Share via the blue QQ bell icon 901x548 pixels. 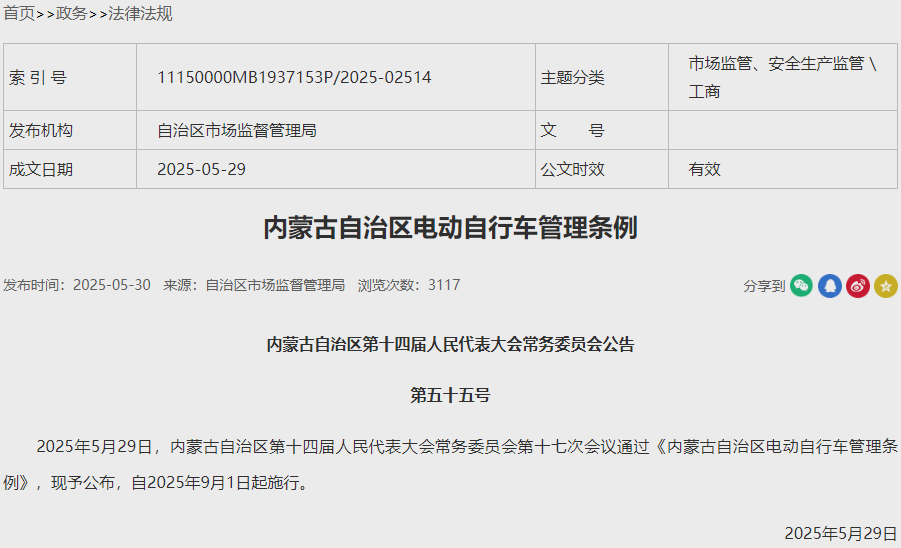pyautogui.click(x=830, y=285)
